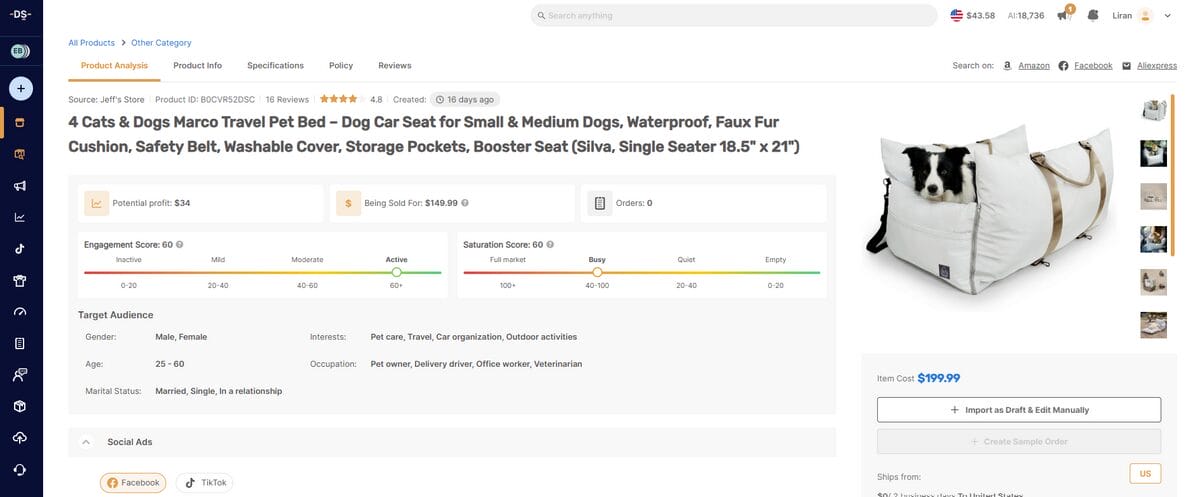Select the fifth product thumbnail
1200x497 pixels.
pos(1154,282)
